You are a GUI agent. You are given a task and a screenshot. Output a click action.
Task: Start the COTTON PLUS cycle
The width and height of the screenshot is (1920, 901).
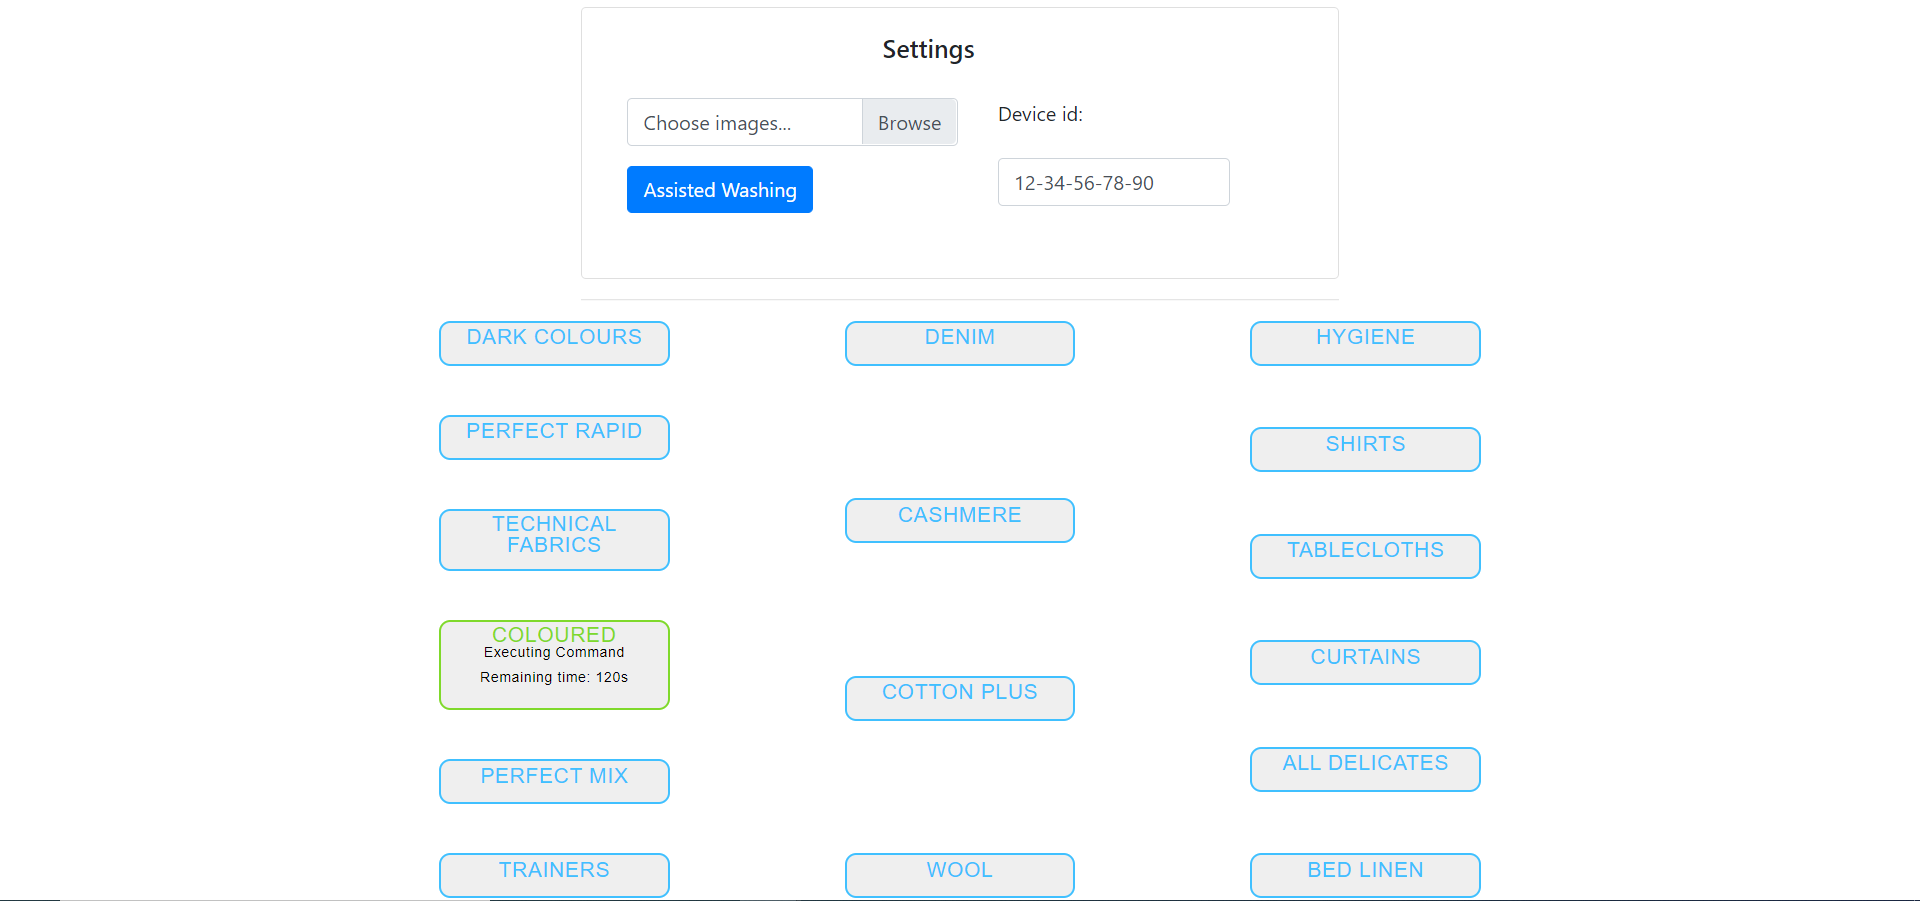tap(959, 698)
